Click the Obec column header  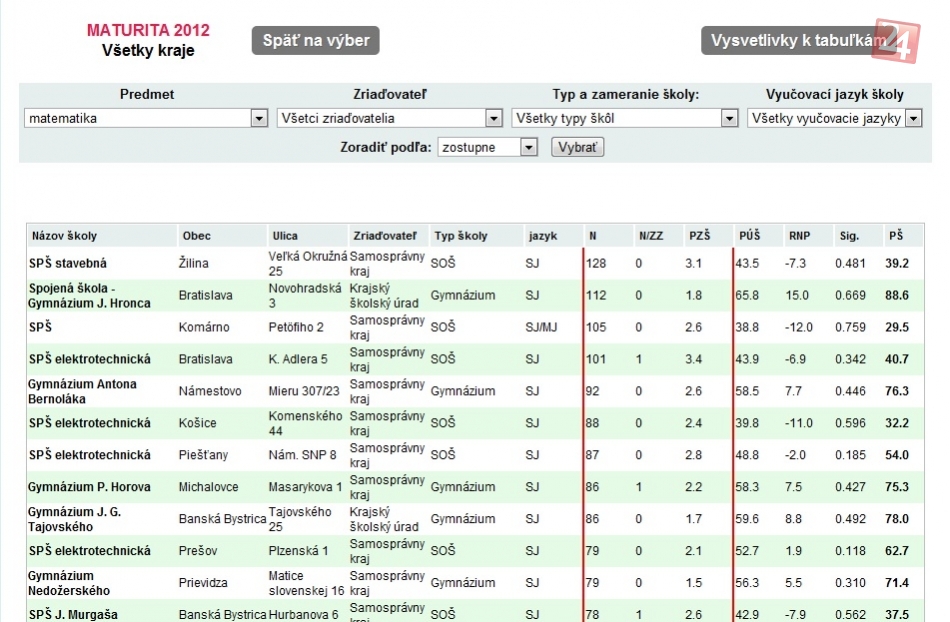(x=197, y=236)
